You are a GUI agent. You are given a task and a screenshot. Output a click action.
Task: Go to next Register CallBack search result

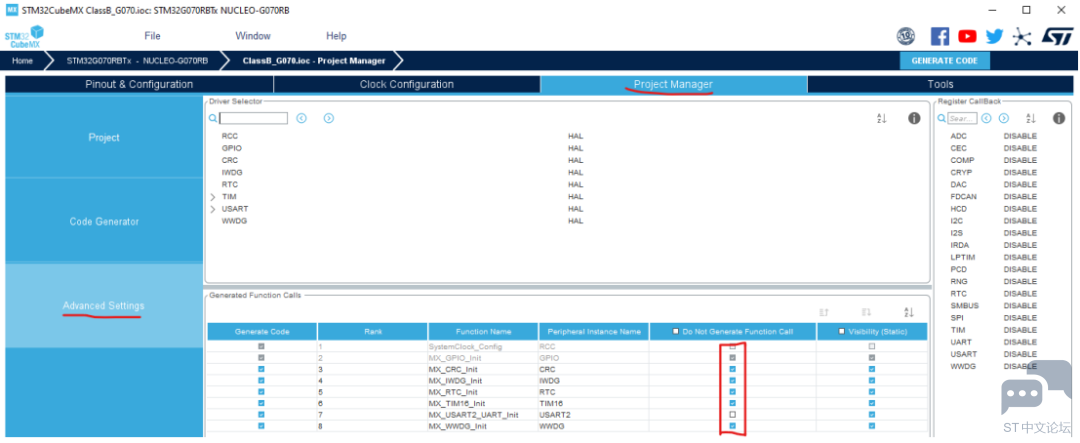[1004, 119]
